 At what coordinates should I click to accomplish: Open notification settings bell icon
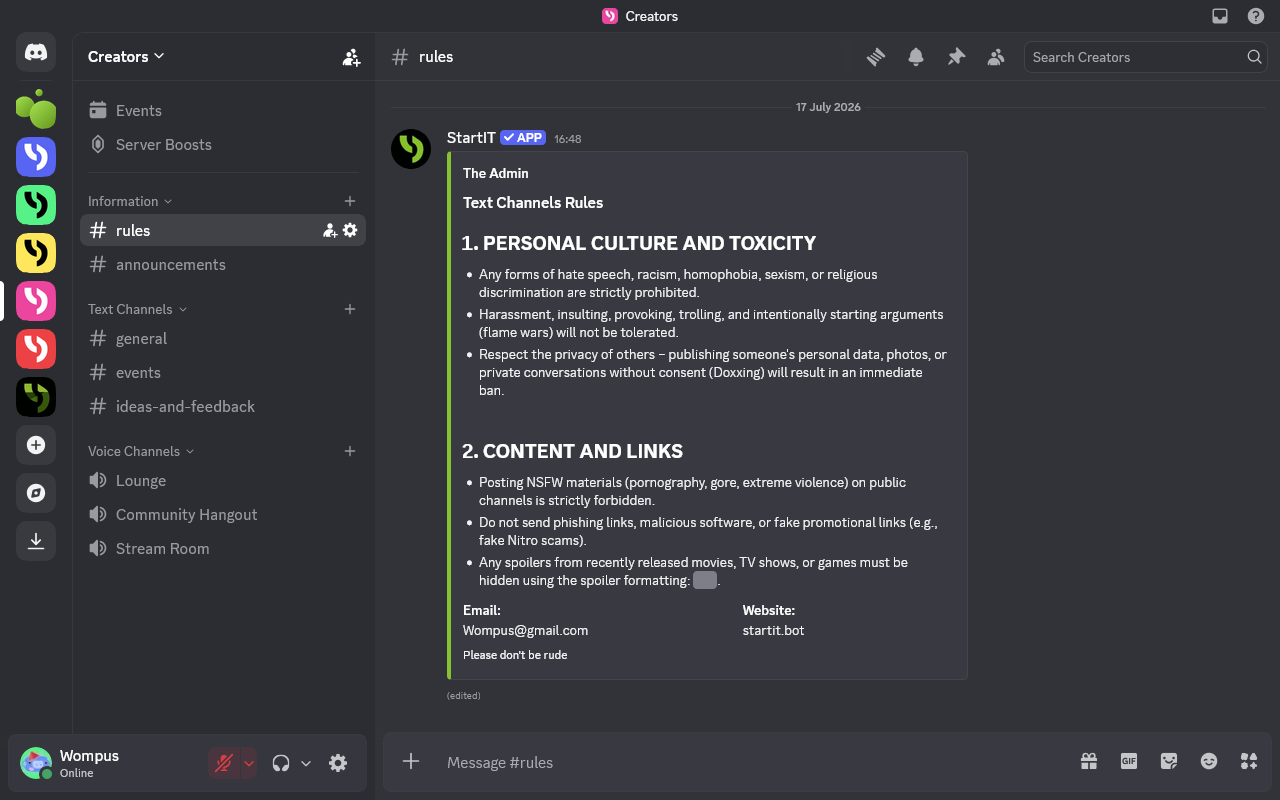click(x=916, y=57)
